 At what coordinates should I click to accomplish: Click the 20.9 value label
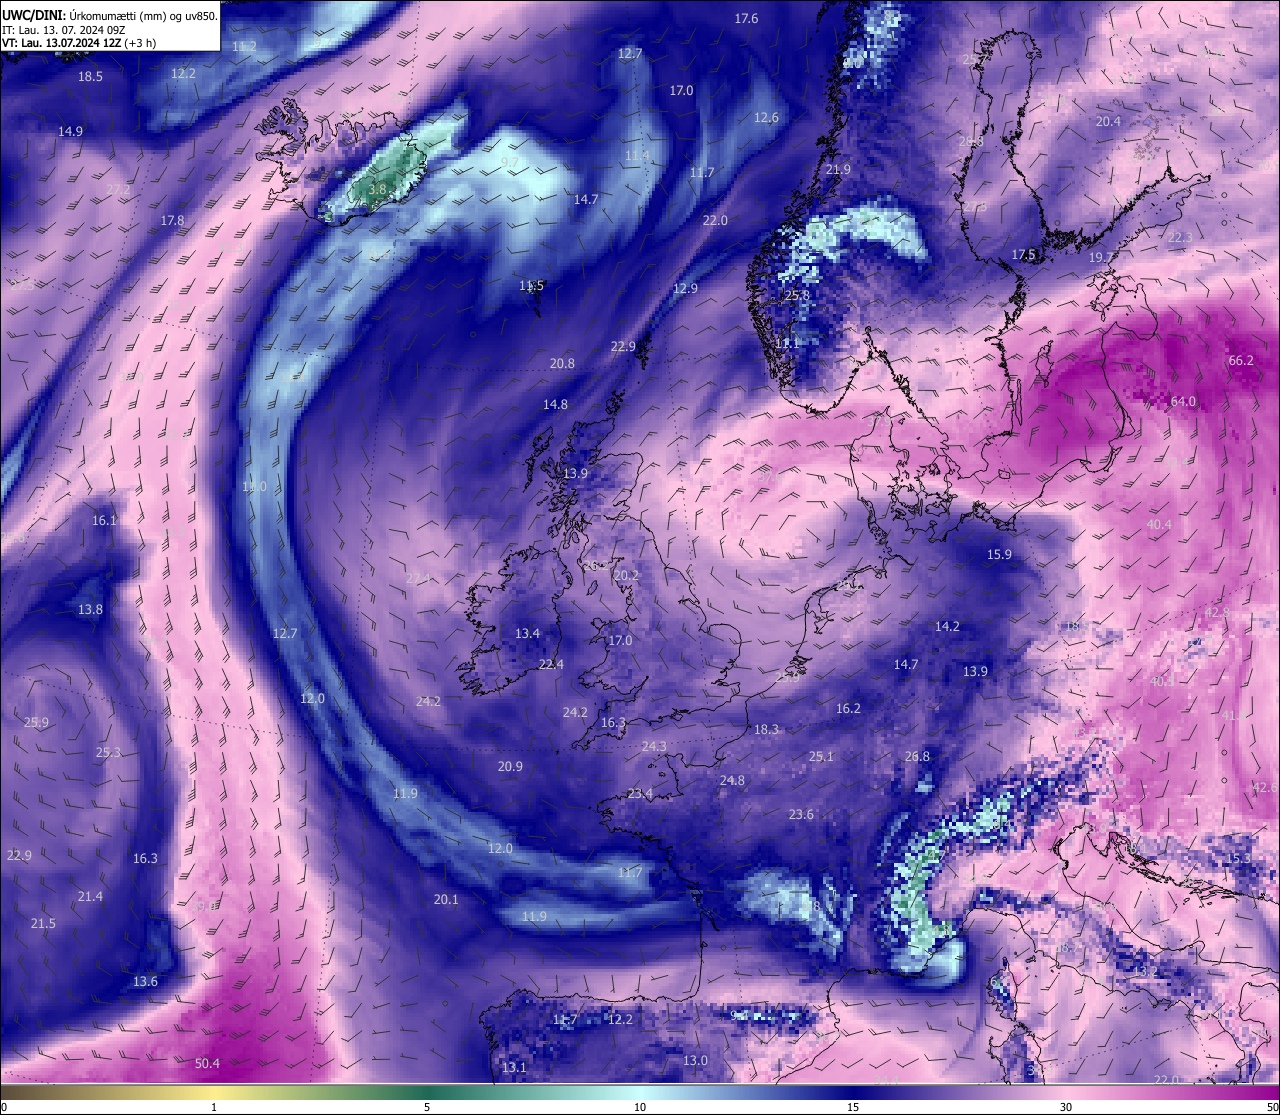[x=510, y=766]
